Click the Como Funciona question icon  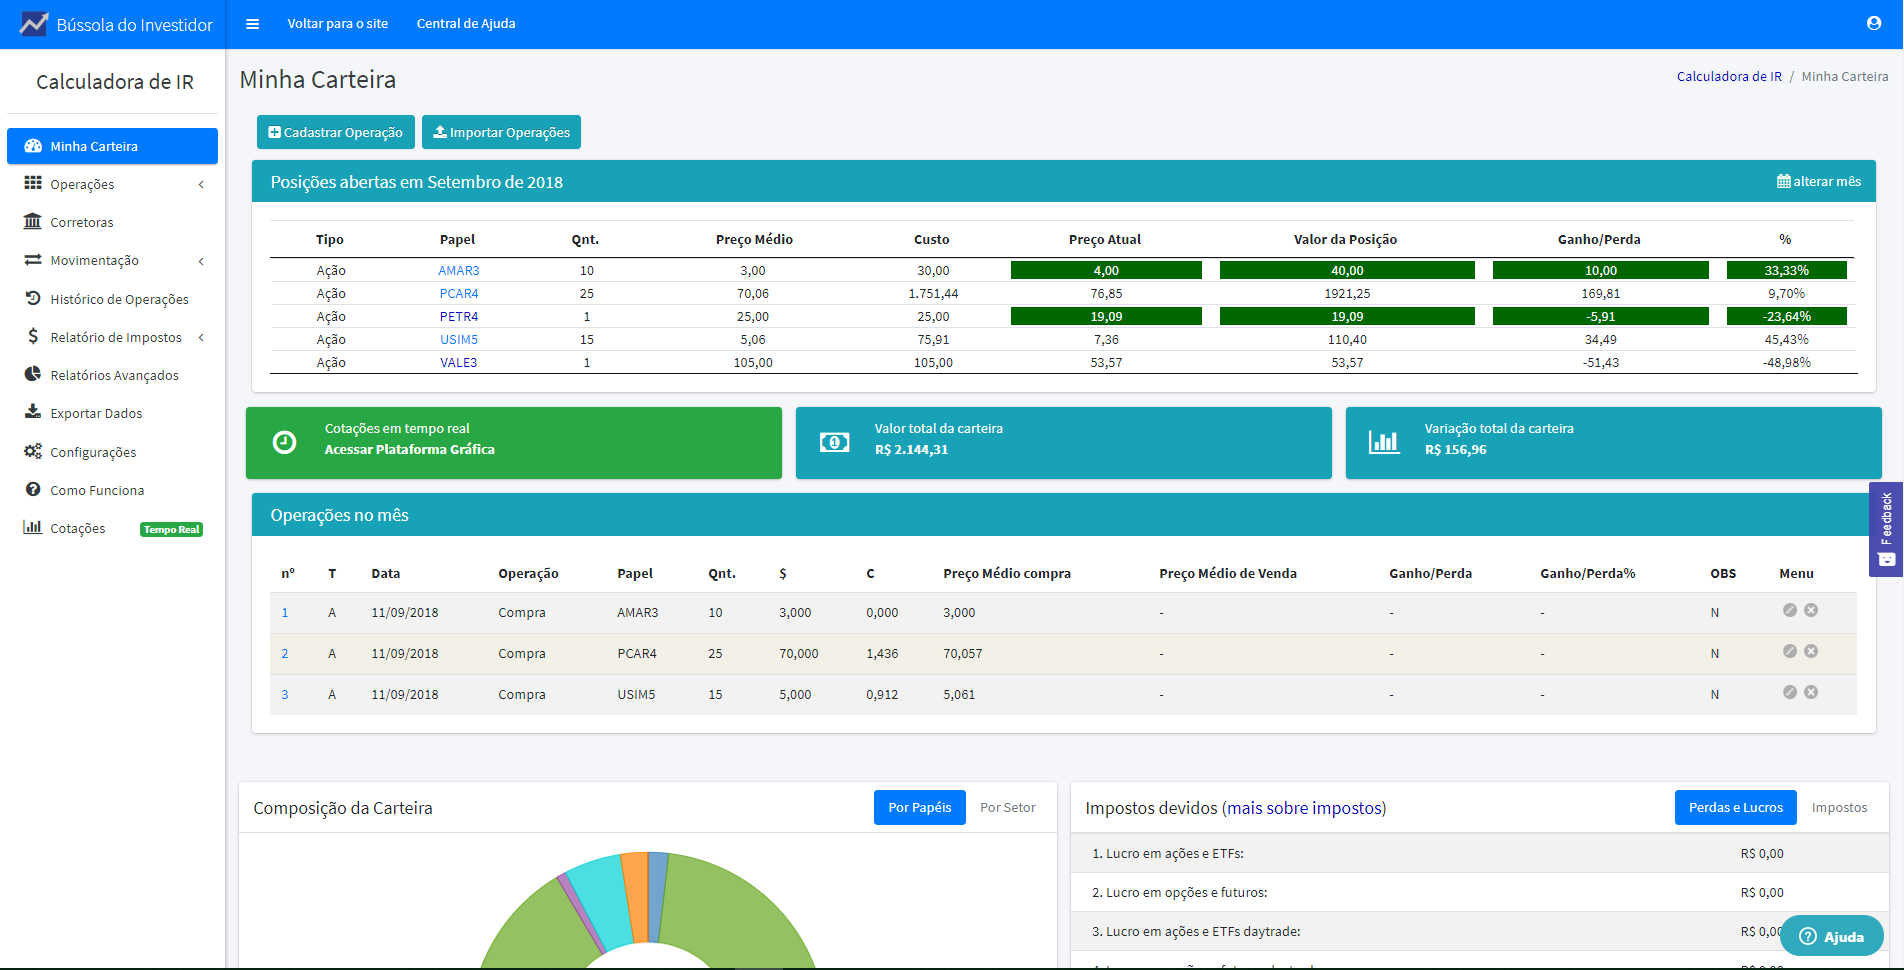coord(33,489)
